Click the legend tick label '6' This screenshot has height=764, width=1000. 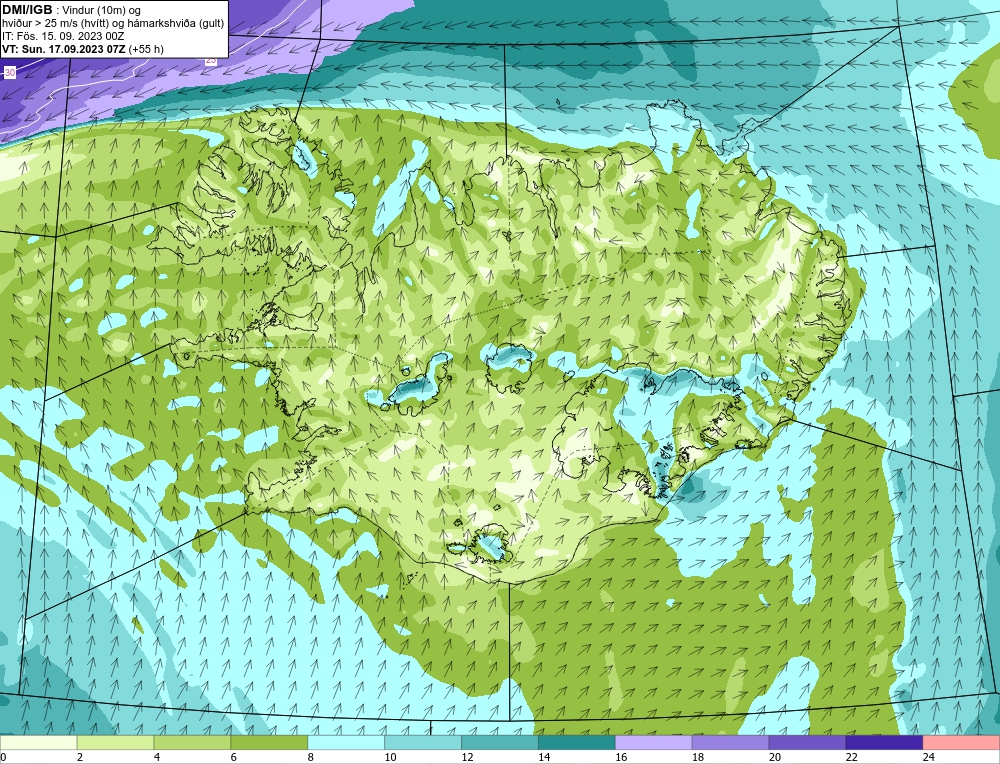click(233, 758)
